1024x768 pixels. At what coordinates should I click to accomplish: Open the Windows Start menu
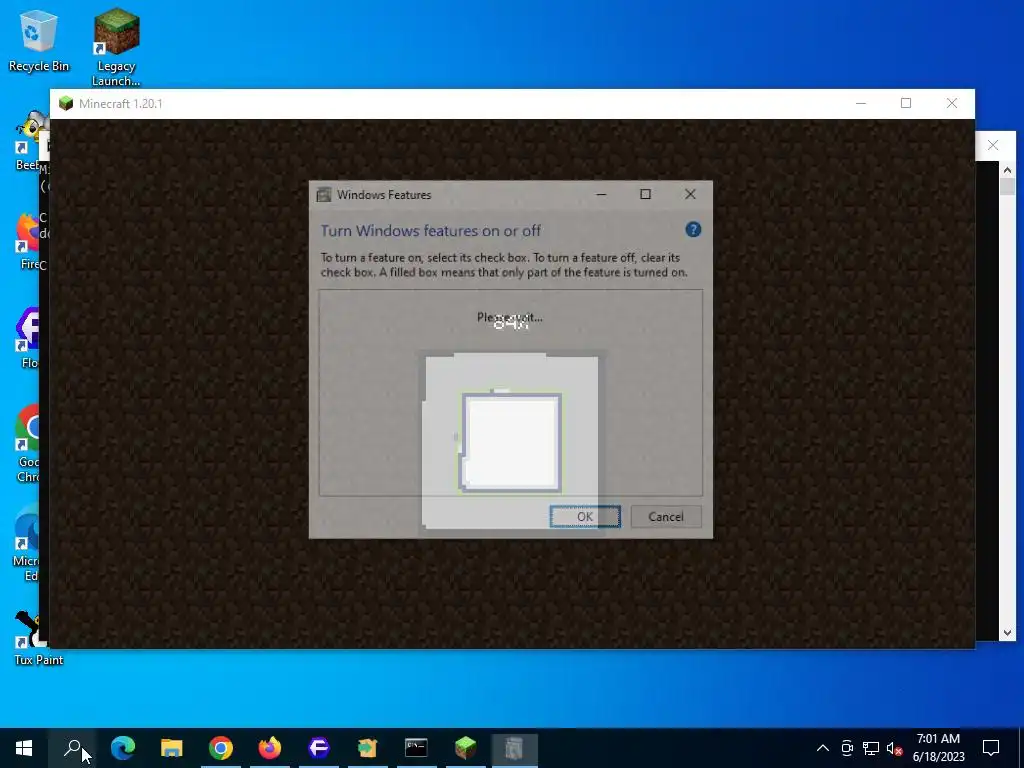coord(24,748)
